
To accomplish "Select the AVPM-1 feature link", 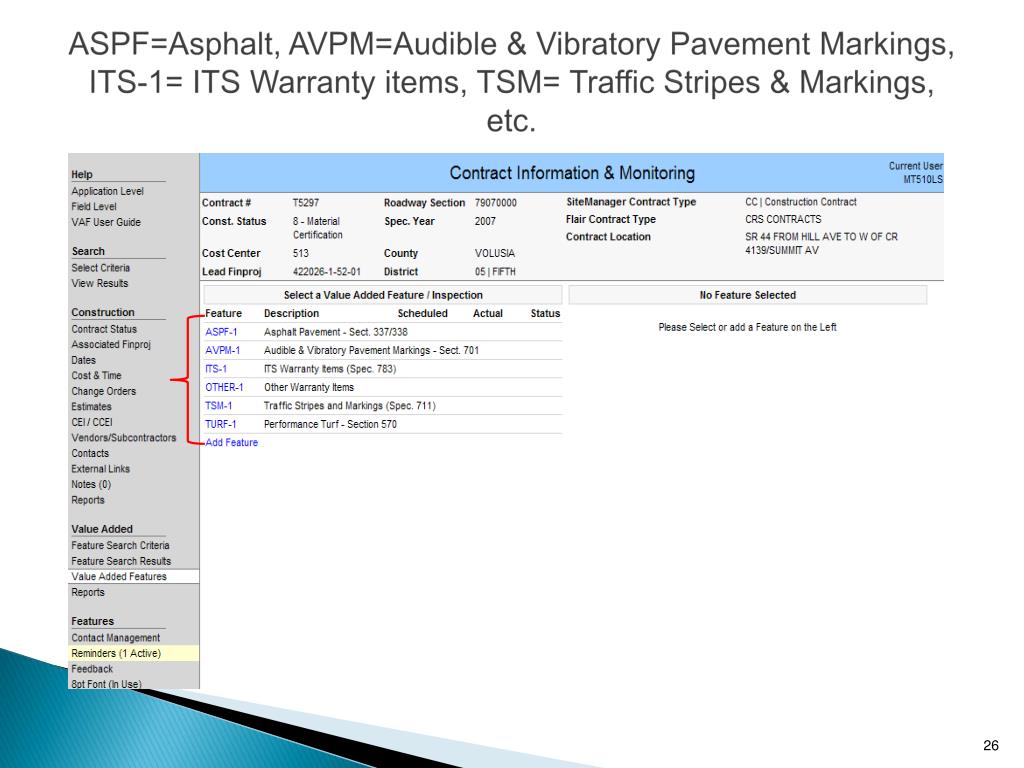I will pos(223,350).
